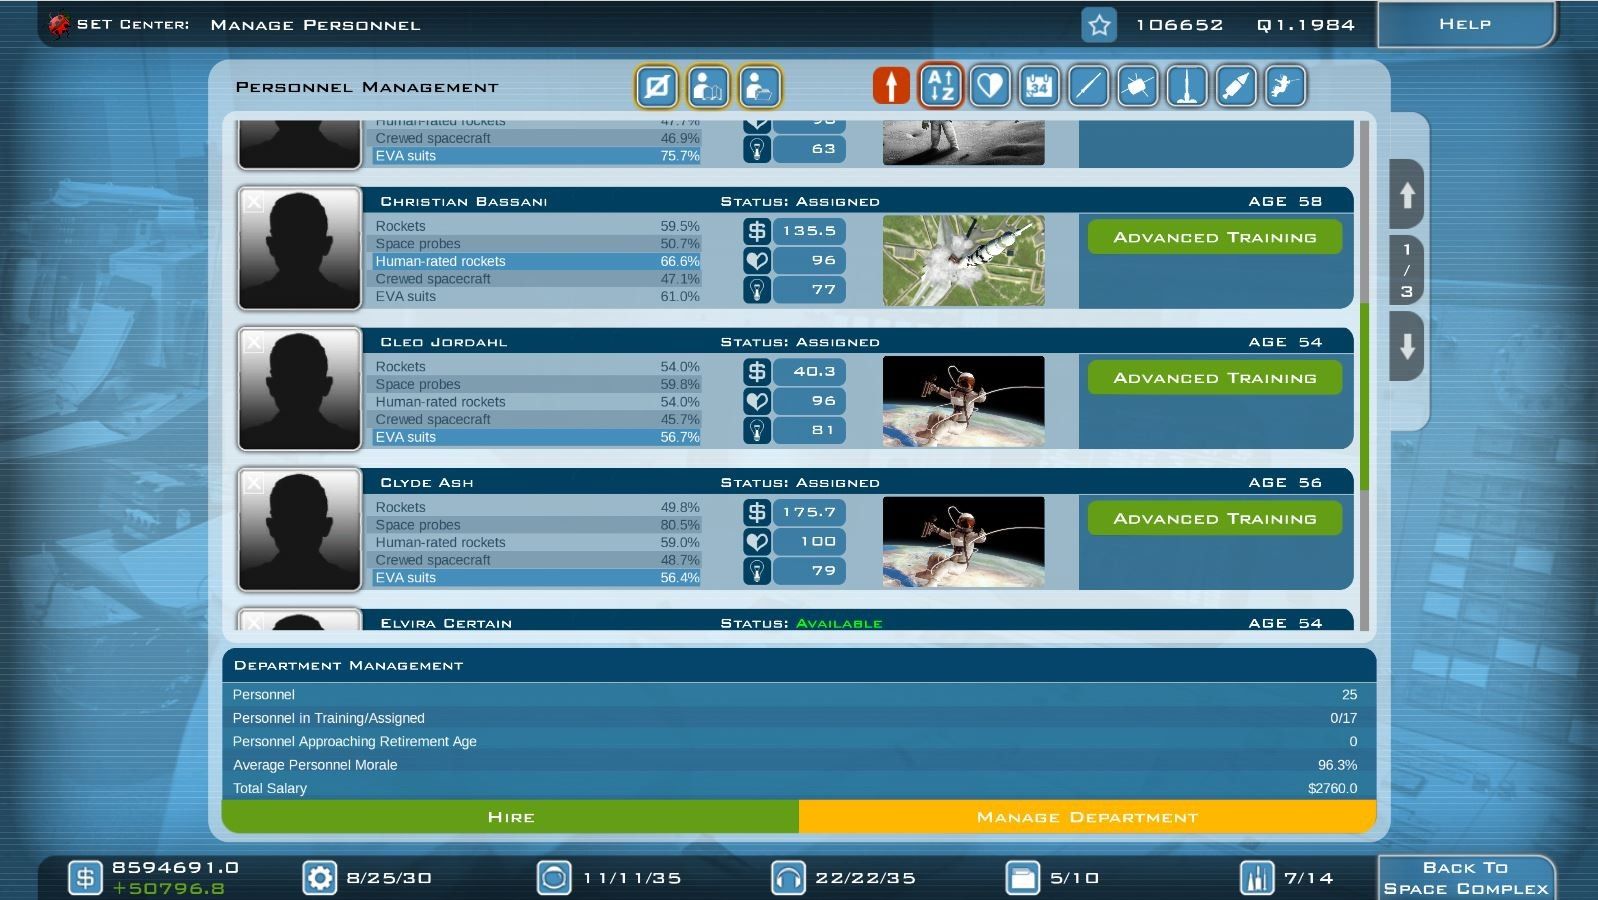The image size is (1598, 900).
Task: Go to next page with down arrow
Action: [1406, 347]
